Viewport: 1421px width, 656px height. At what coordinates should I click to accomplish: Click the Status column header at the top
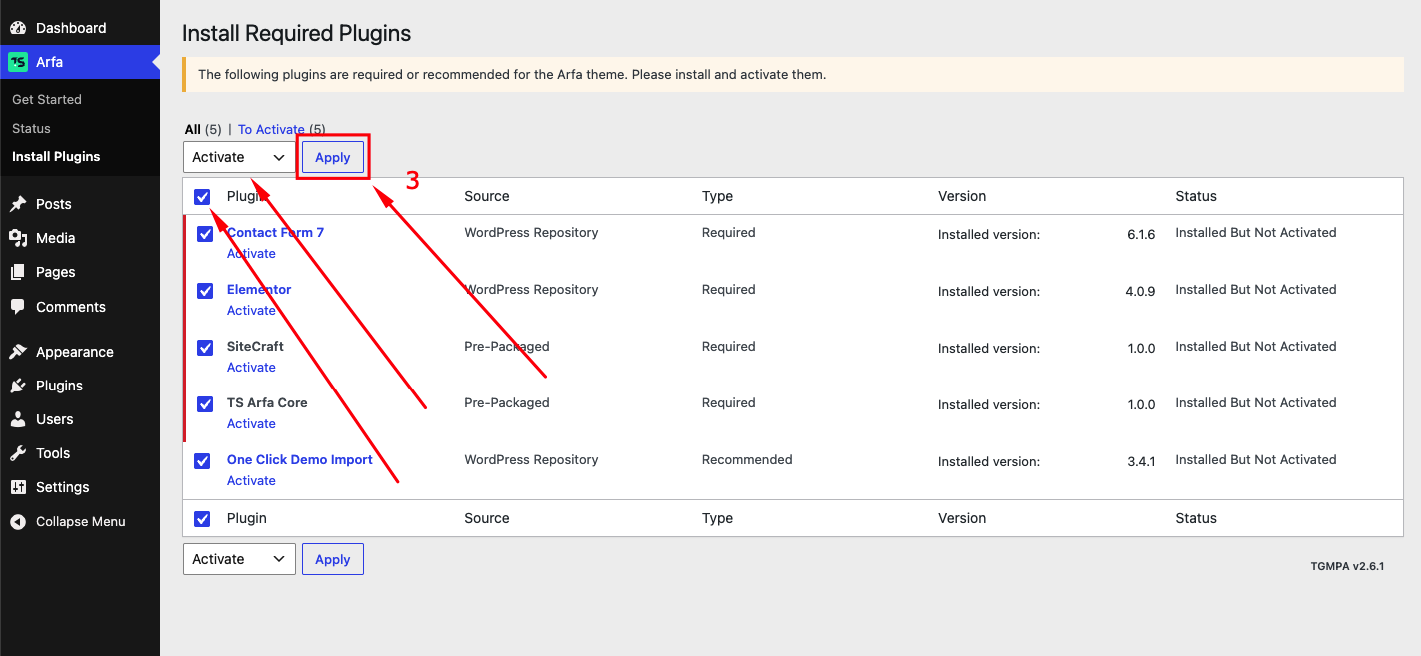(x=1196, y=196)
